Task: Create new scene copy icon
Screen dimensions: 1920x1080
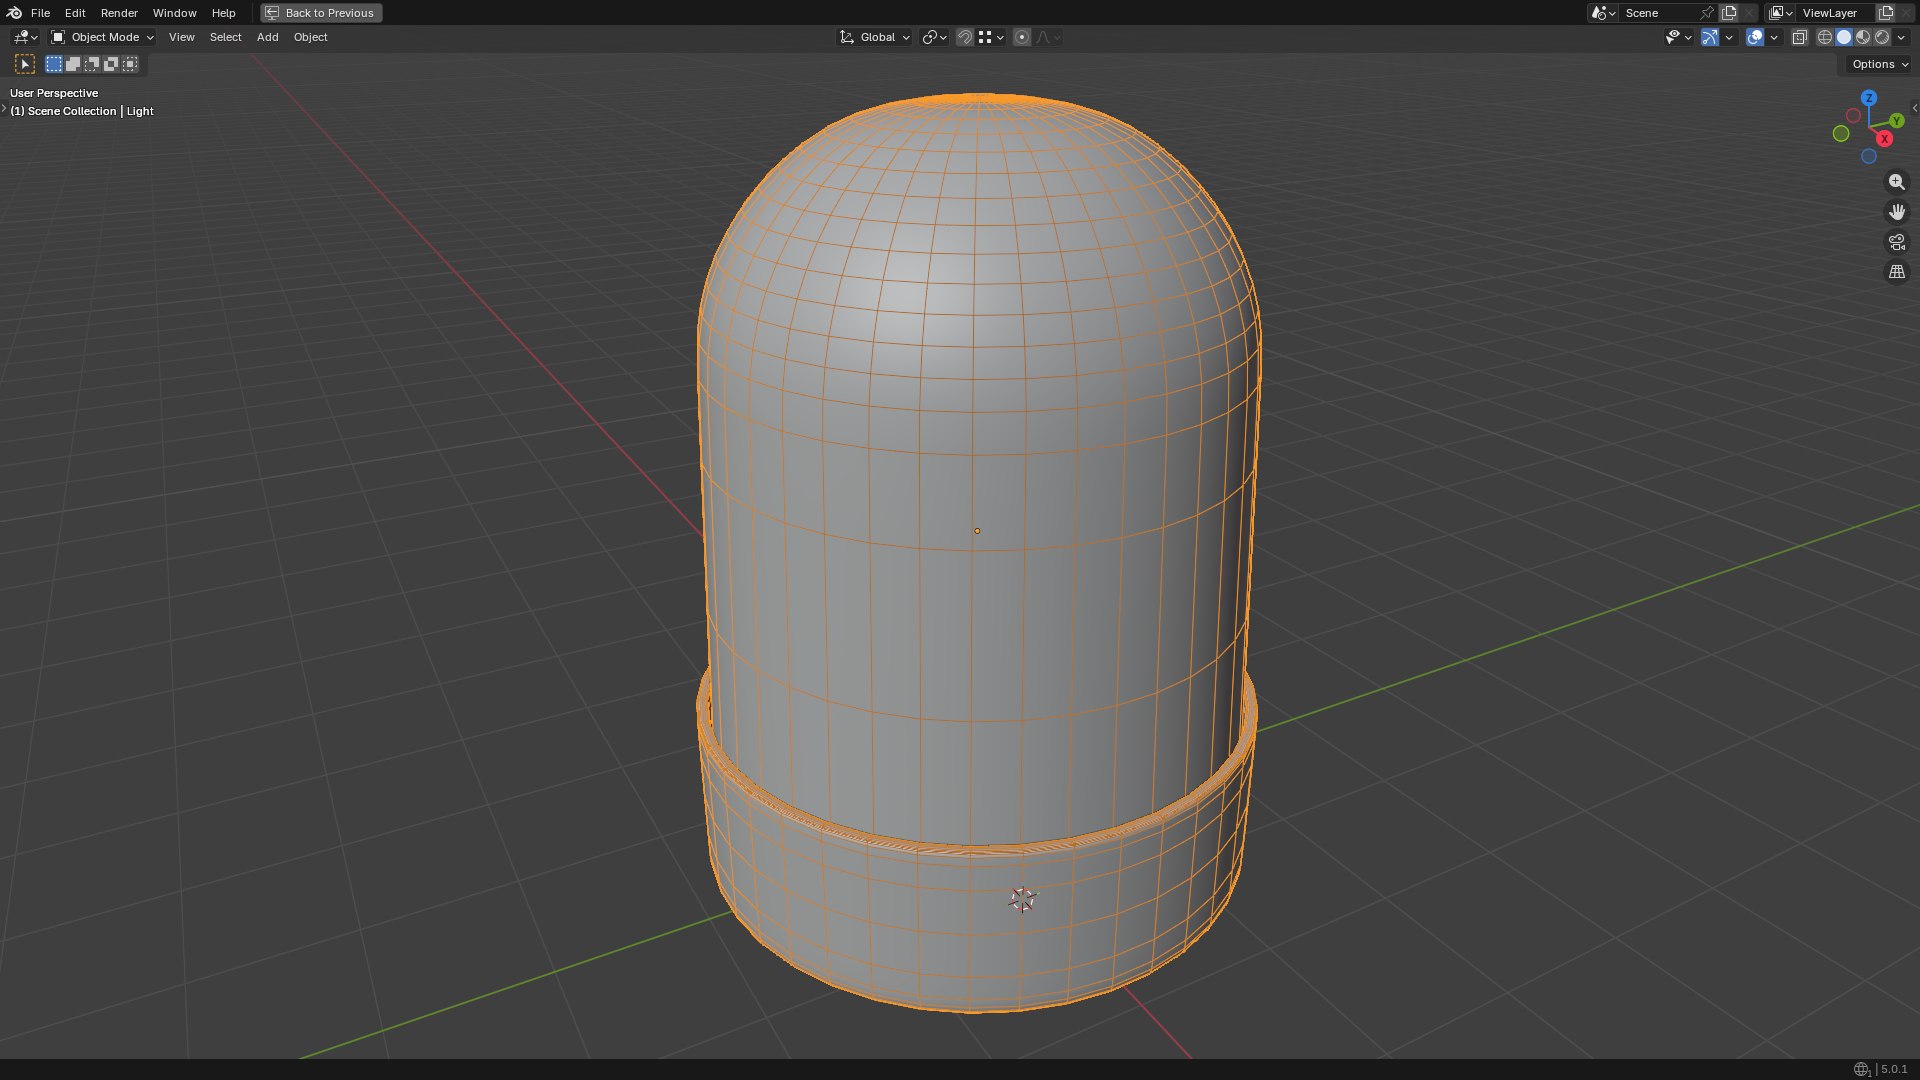Action: click(x=1728, y=13)
